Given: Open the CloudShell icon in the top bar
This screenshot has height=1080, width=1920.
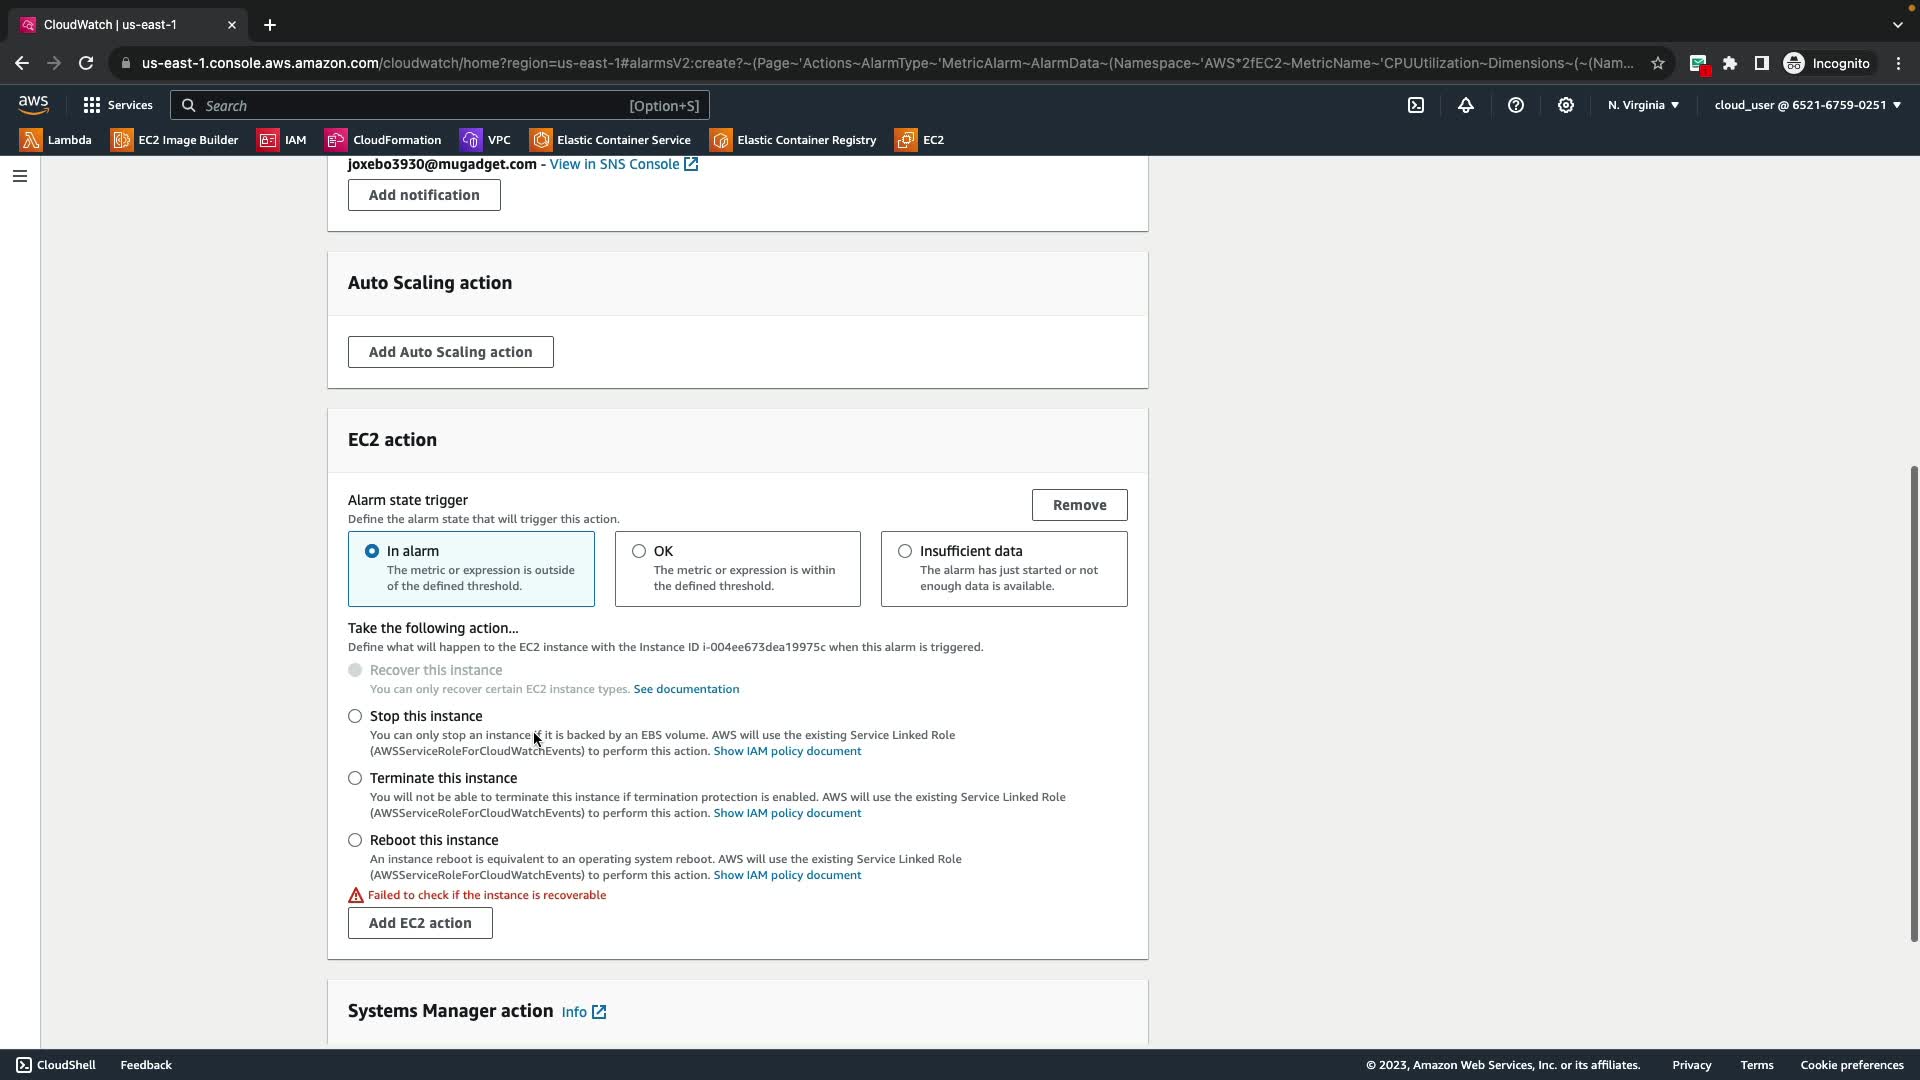Looking at the screenshot, I should [x=1416, y=105].
